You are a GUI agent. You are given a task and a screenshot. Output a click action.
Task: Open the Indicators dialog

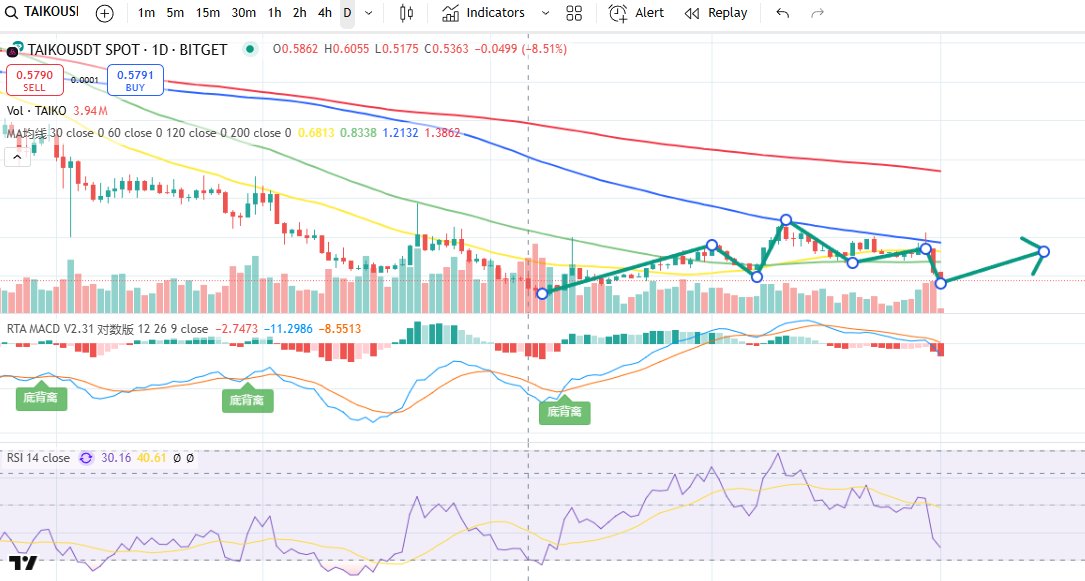tap(483, 12)
